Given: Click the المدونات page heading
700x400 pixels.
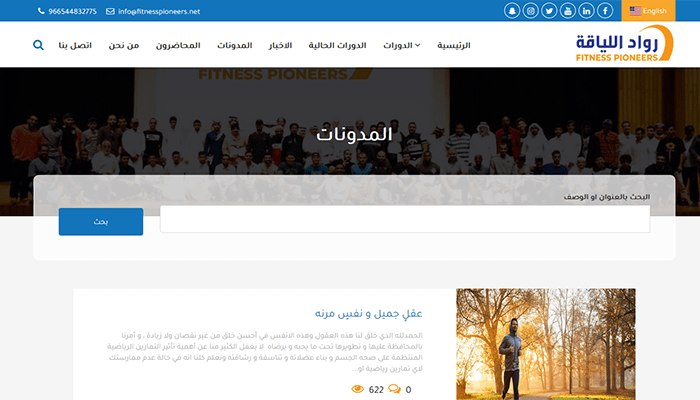Looking at the screenshot, I should point(354,134).
